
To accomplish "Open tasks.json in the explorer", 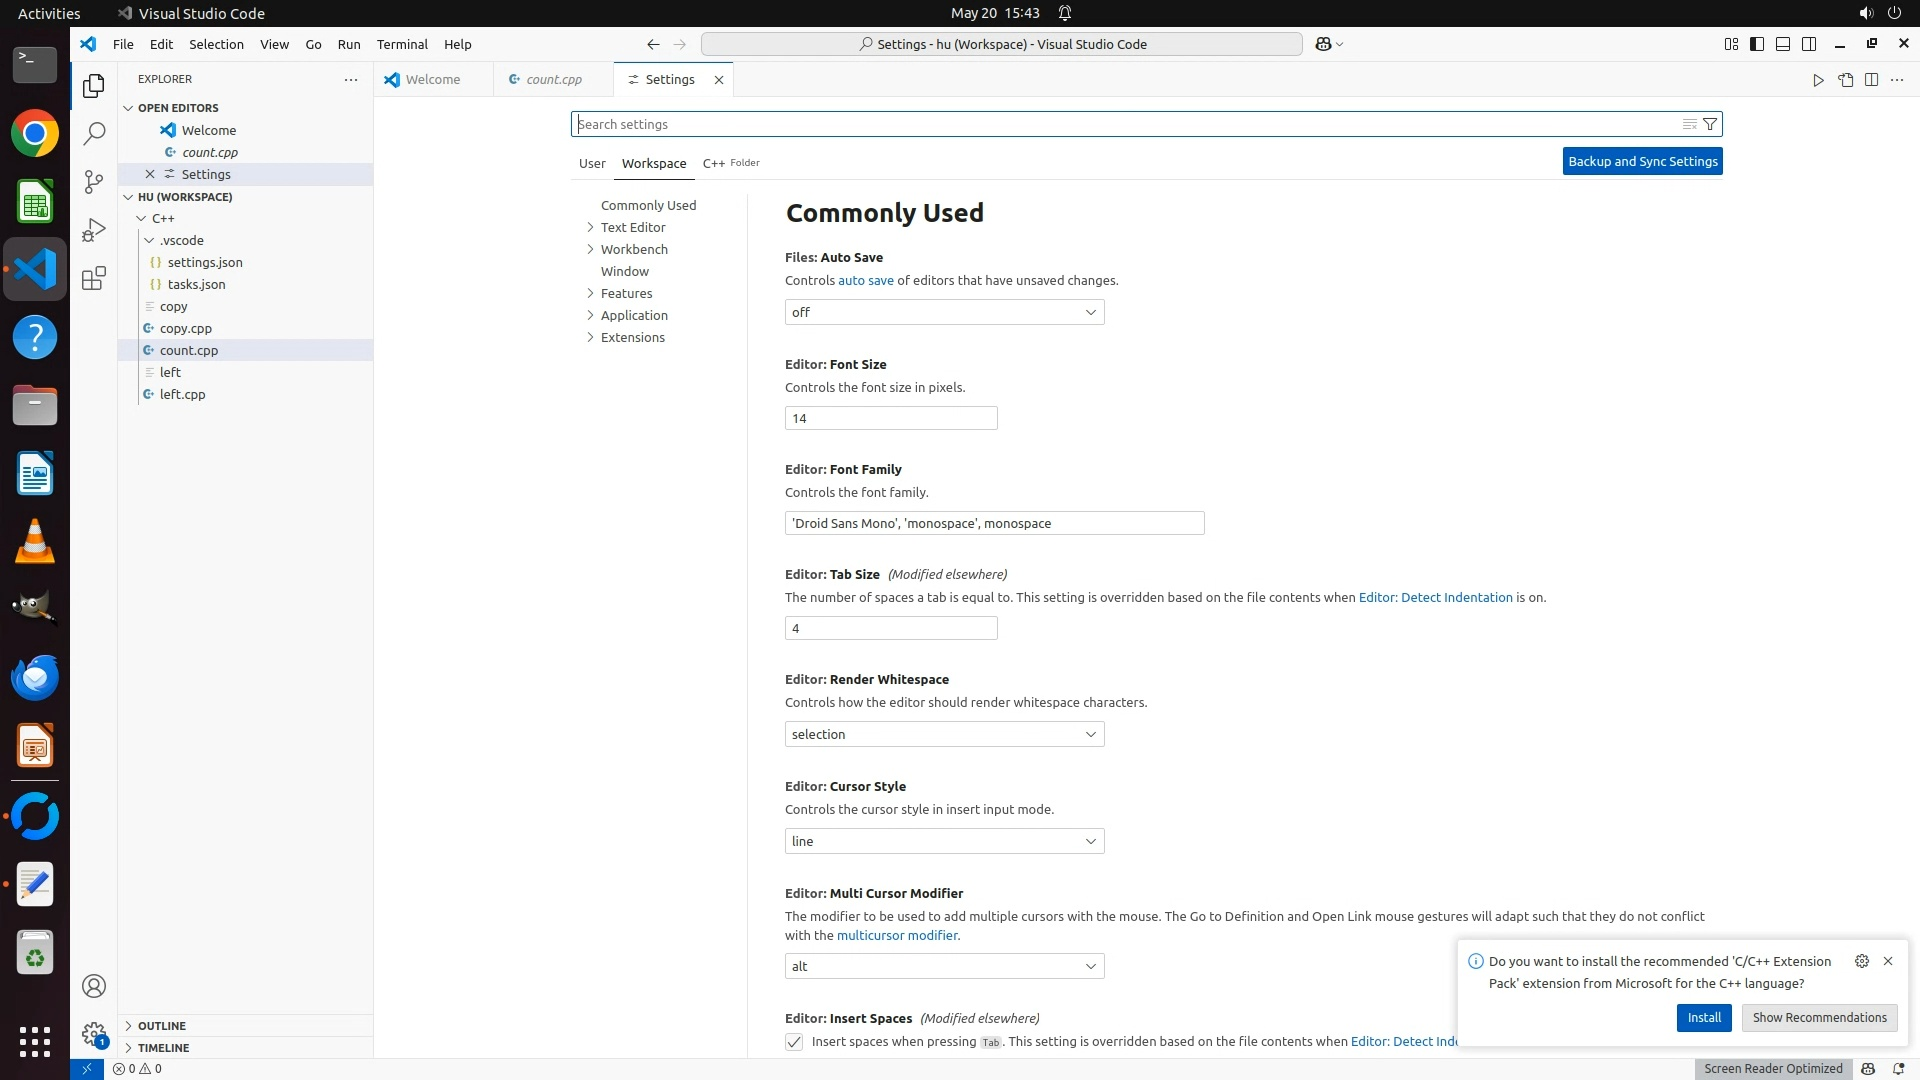I will point(196,284).
